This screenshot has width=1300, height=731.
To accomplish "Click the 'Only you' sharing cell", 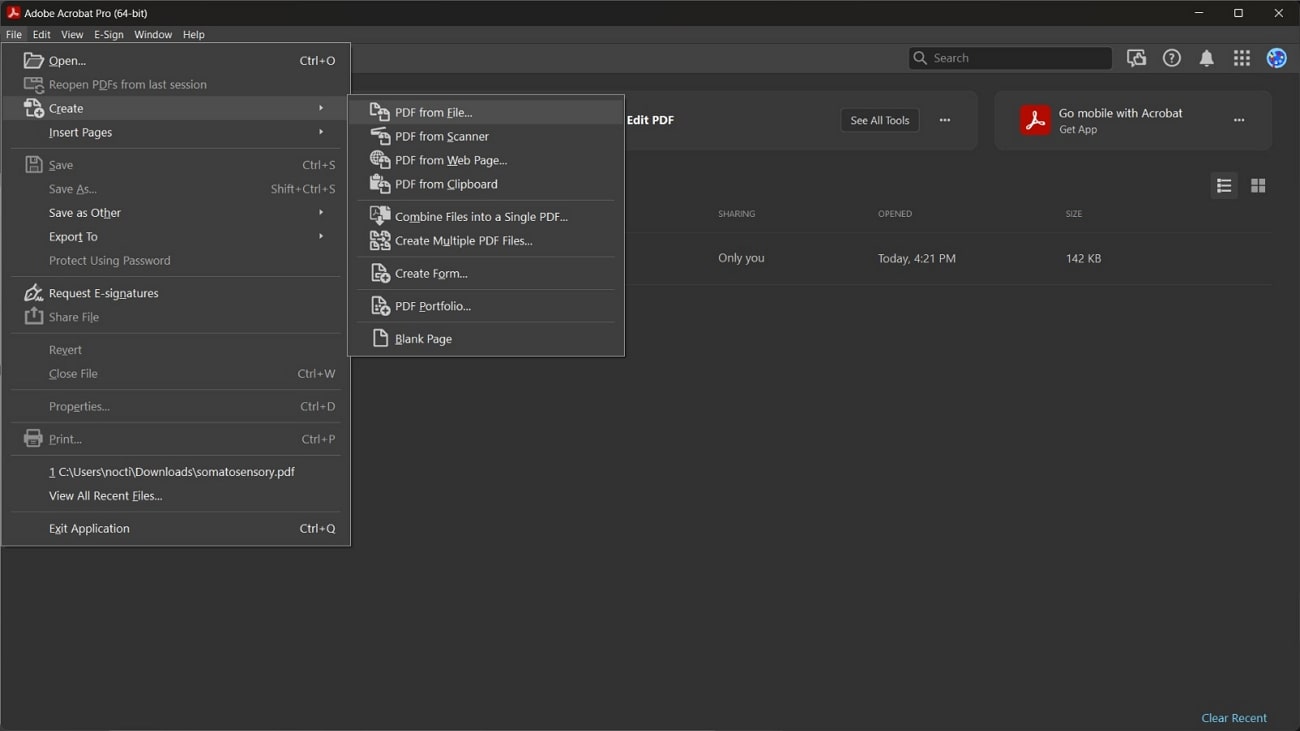I will pos(741,258).
